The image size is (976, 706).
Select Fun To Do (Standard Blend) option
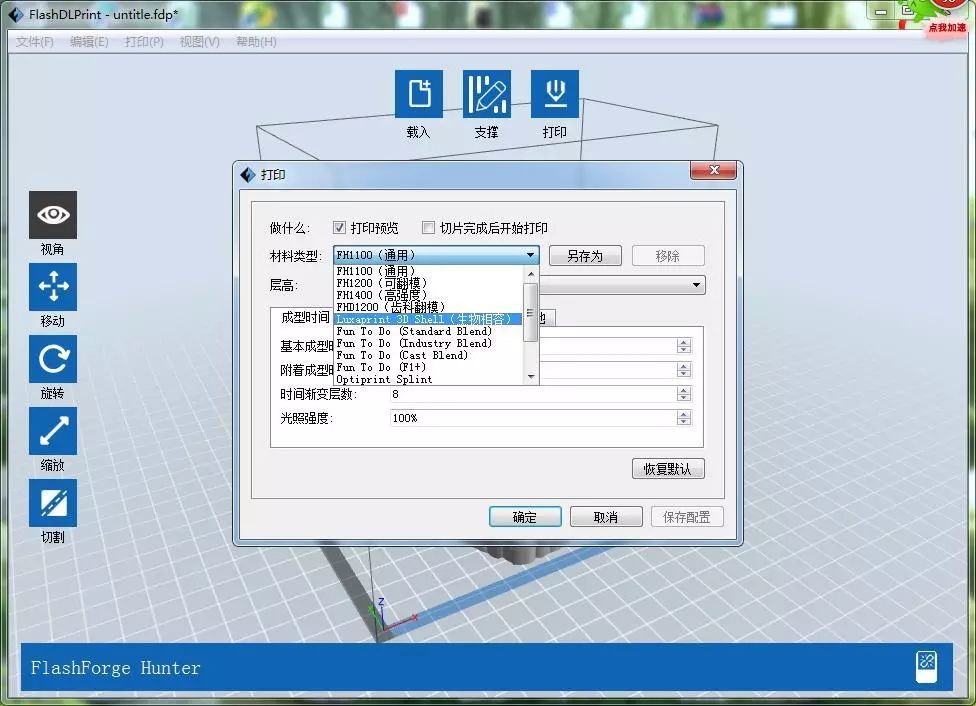(428, 331)
